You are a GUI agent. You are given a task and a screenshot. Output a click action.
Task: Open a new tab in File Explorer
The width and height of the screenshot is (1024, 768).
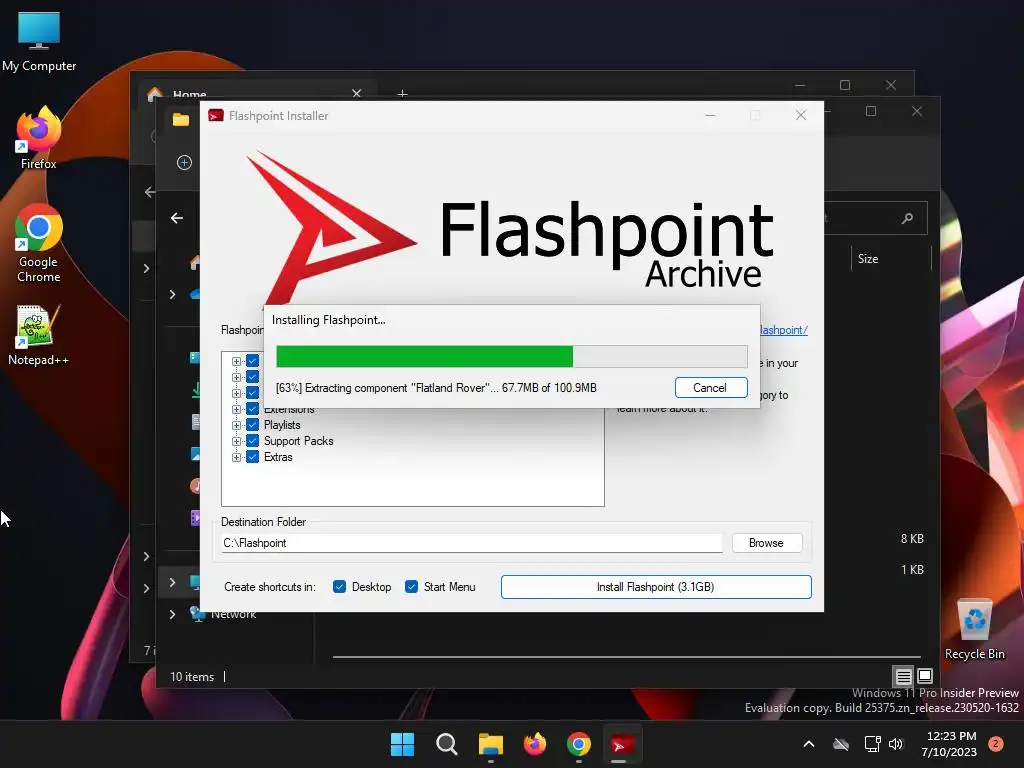pos(403,94)
